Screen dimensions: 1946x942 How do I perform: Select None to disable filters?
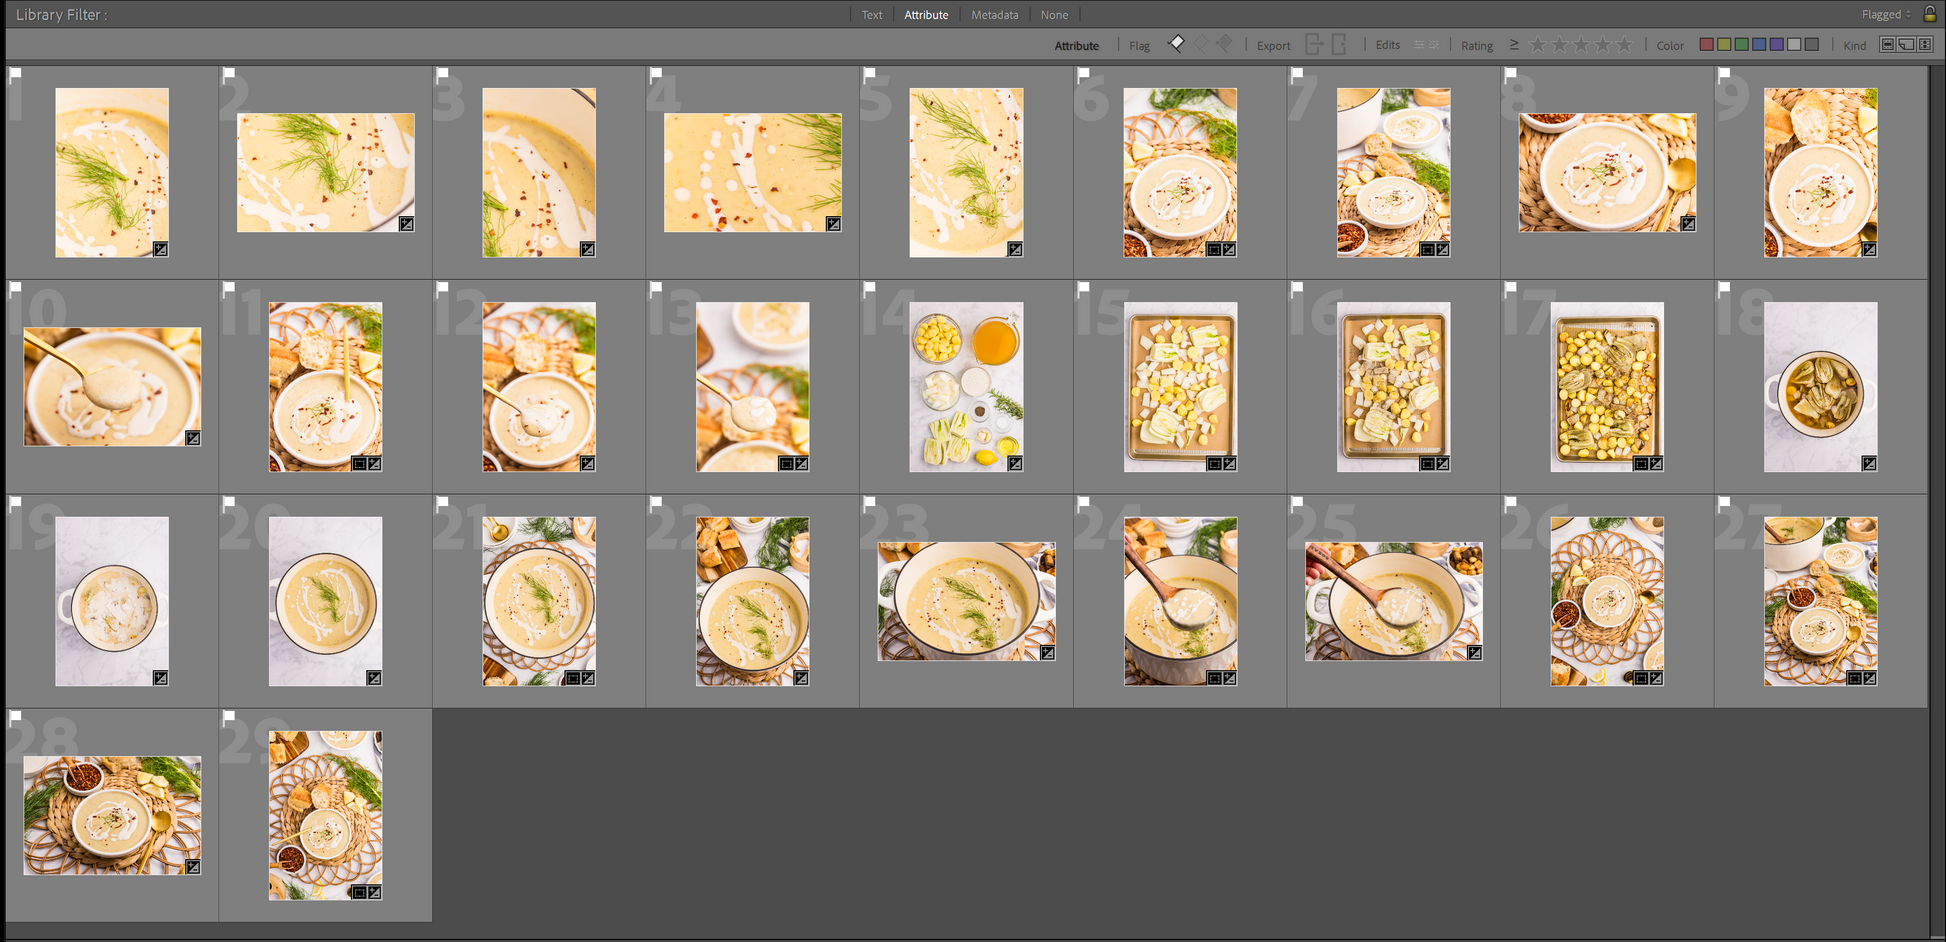pyautogui.click(x=1054, y=15)
